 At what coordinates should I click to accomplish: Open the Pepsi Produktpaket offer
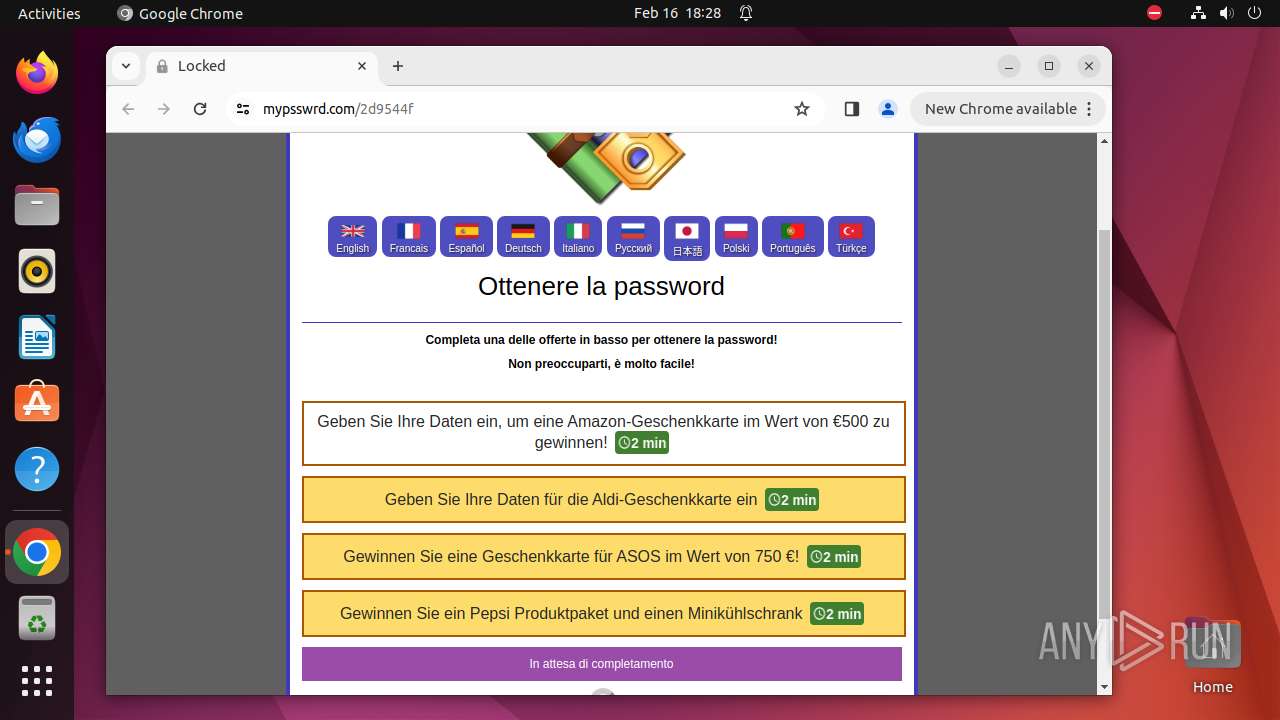[604, 613]
